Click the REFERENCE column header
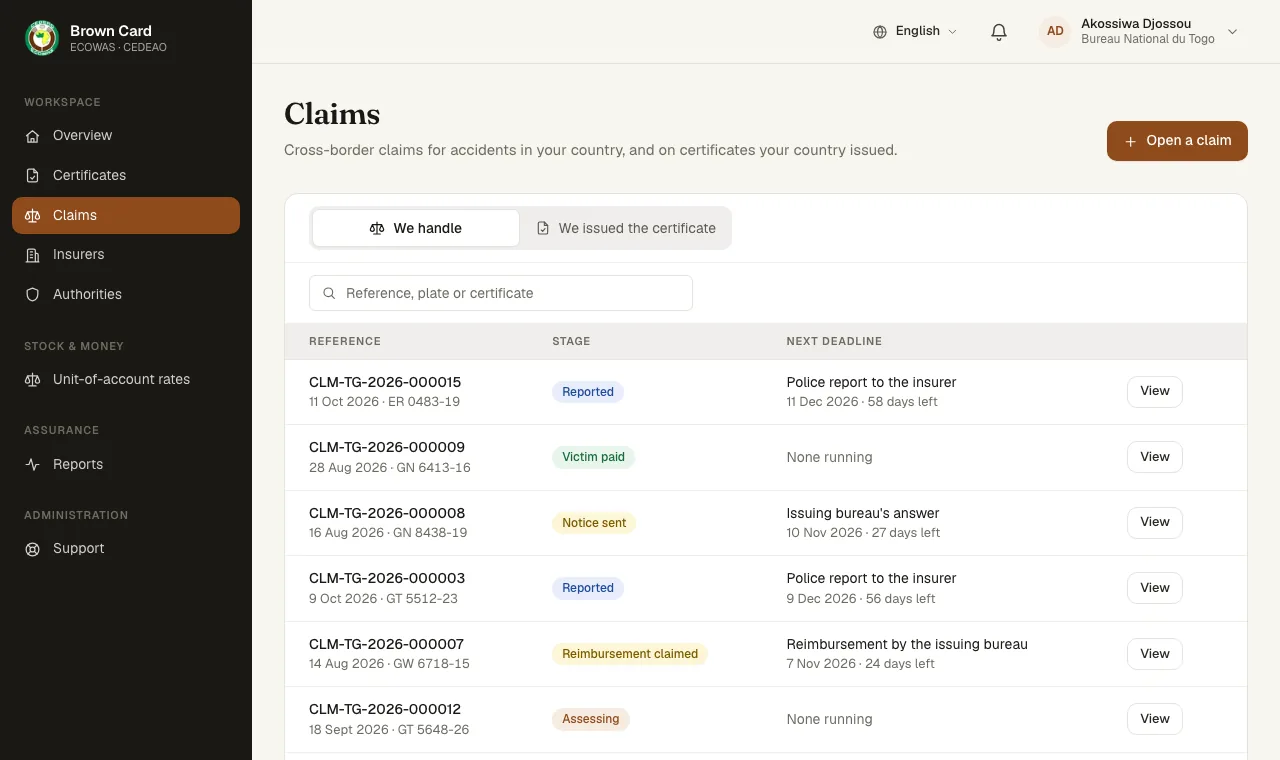 point(345,341)
